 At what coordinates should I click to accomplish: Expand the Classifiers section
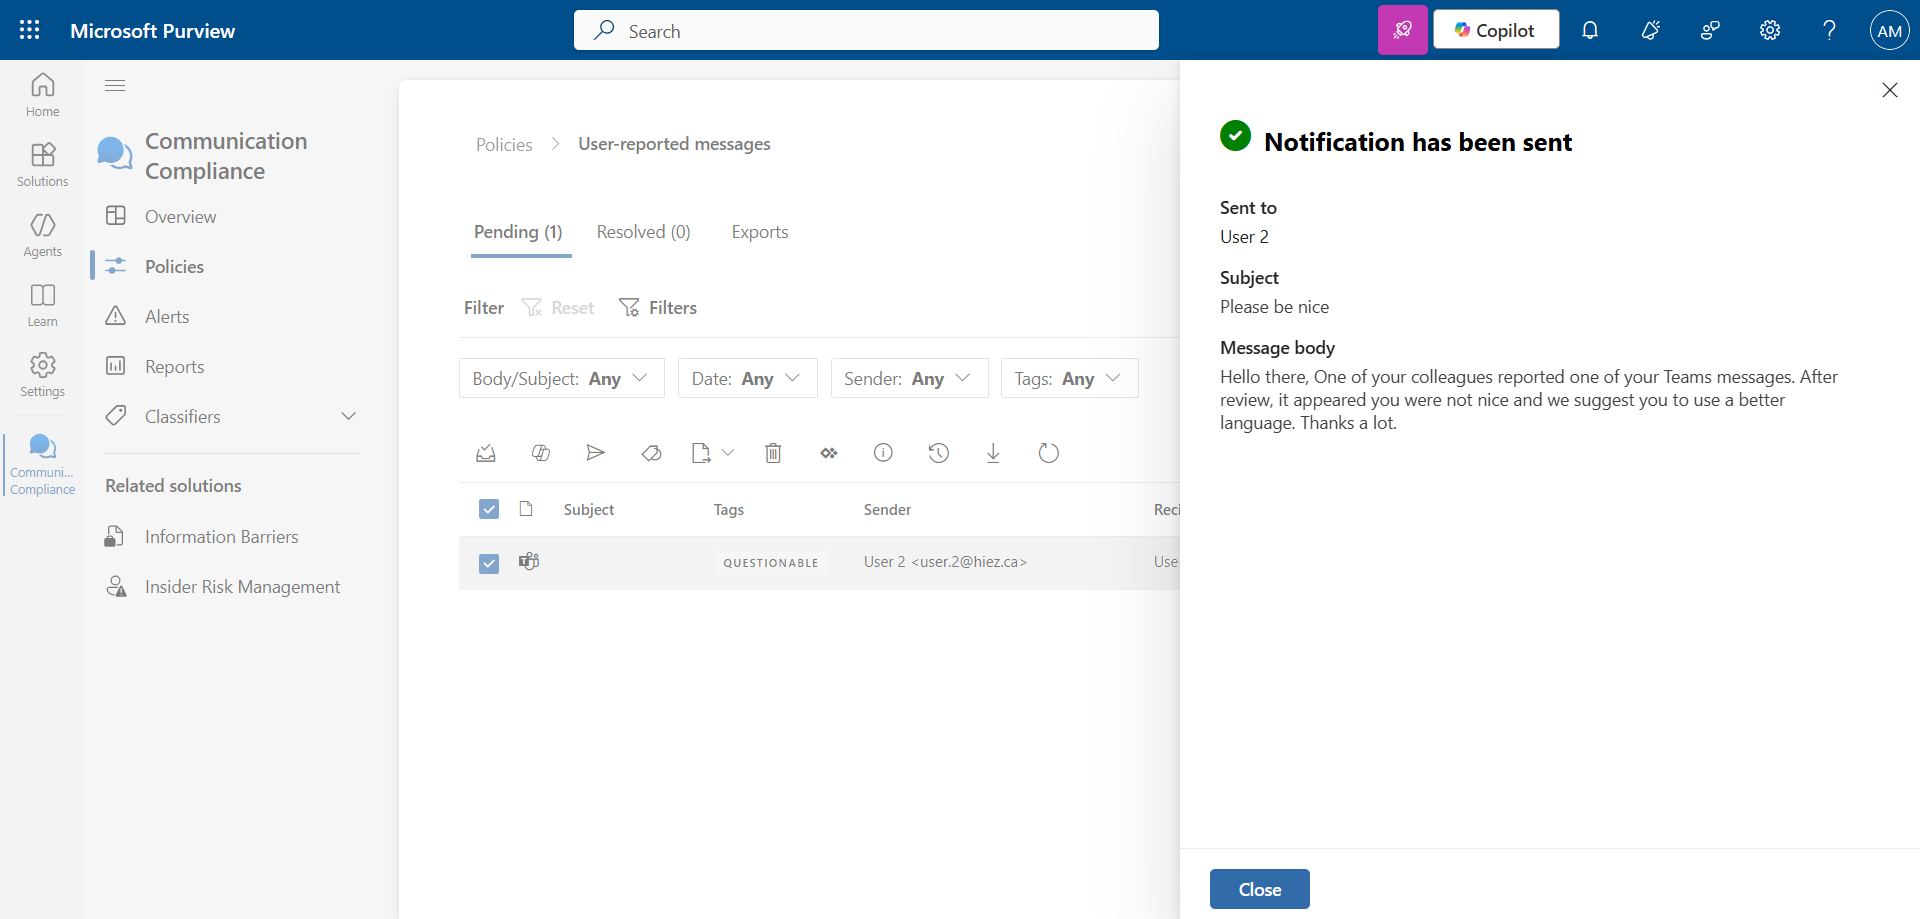pos(348,417)
